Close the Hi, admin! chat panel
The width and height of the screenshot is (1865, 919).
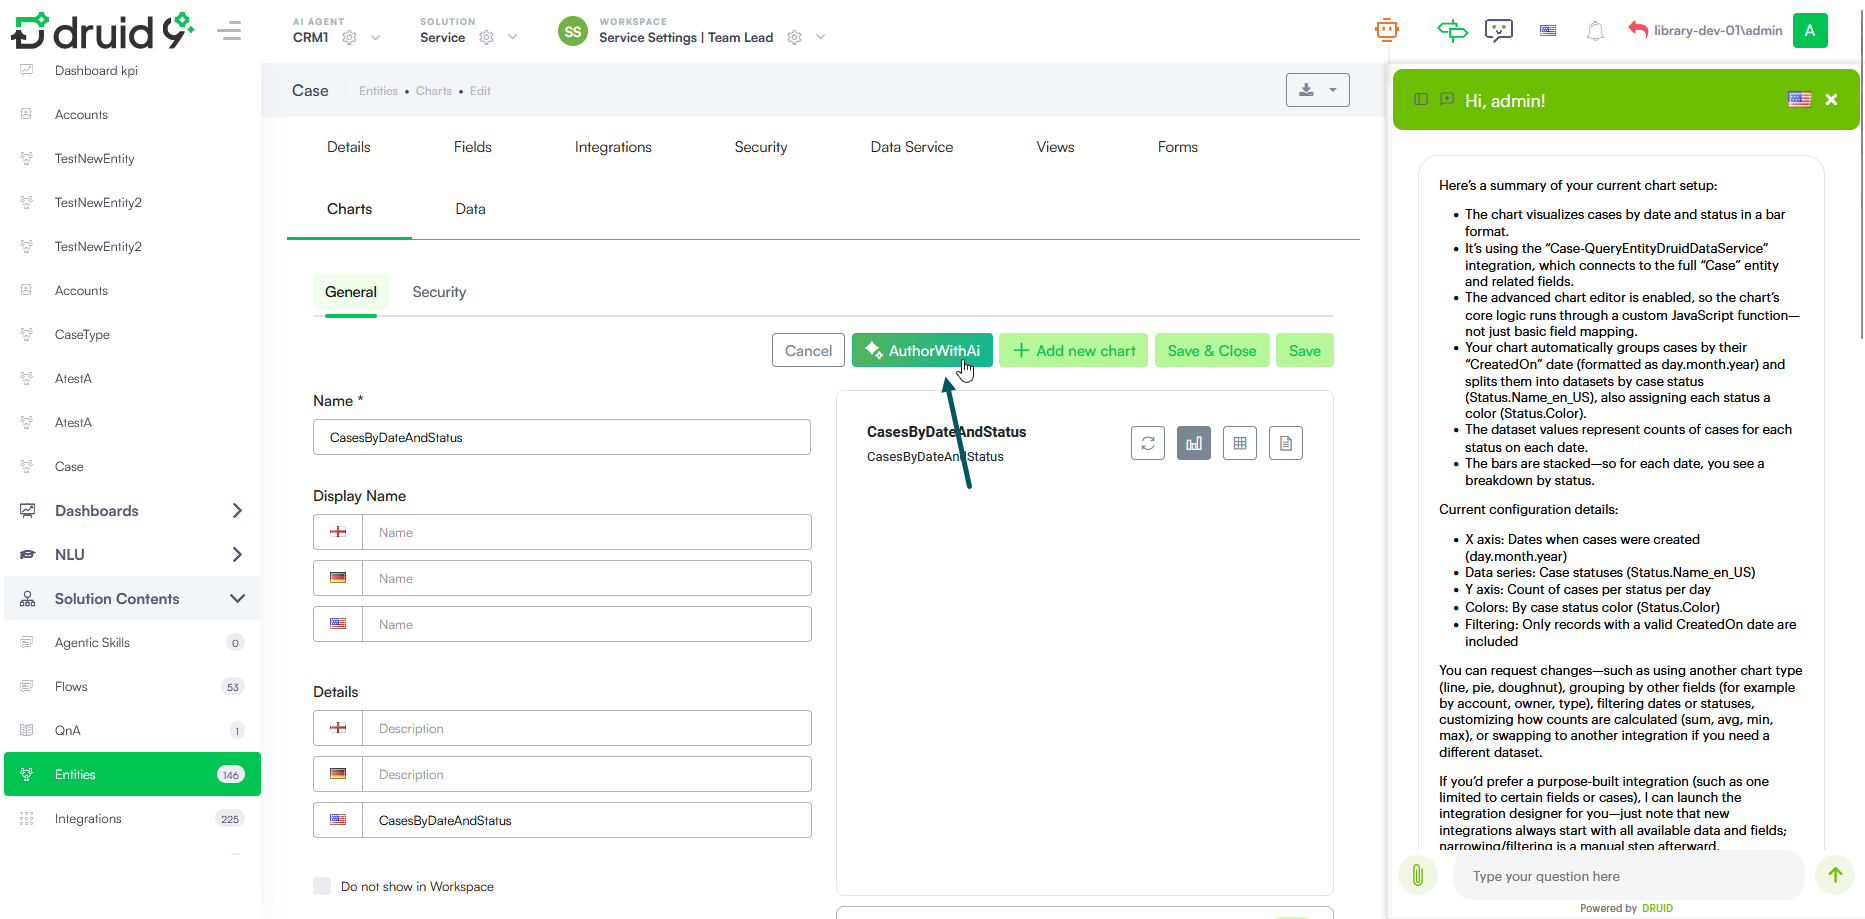(1831, 99)
